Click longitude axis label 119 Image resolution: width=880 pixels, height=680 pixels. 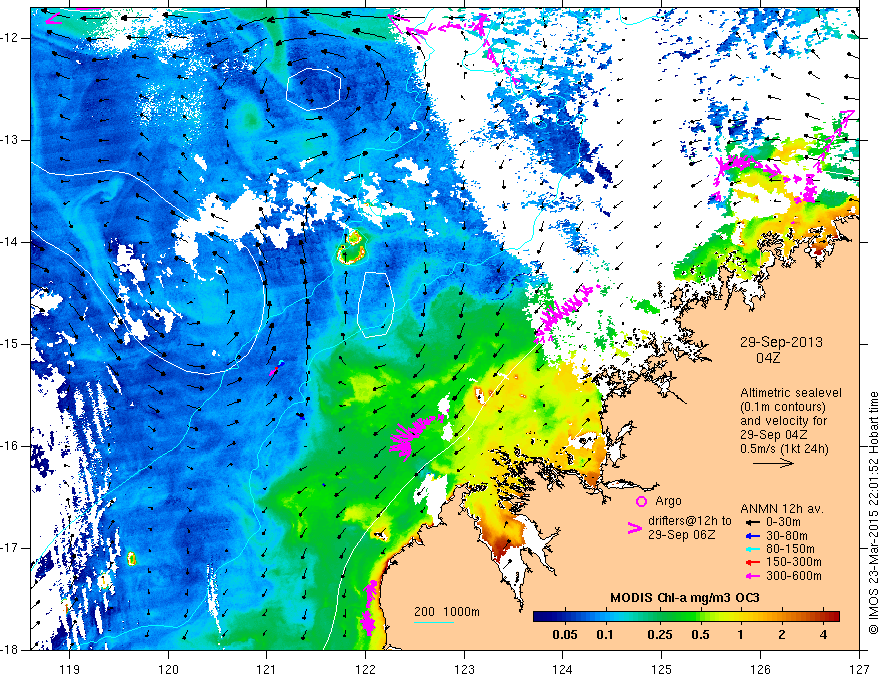click(70, 670)
